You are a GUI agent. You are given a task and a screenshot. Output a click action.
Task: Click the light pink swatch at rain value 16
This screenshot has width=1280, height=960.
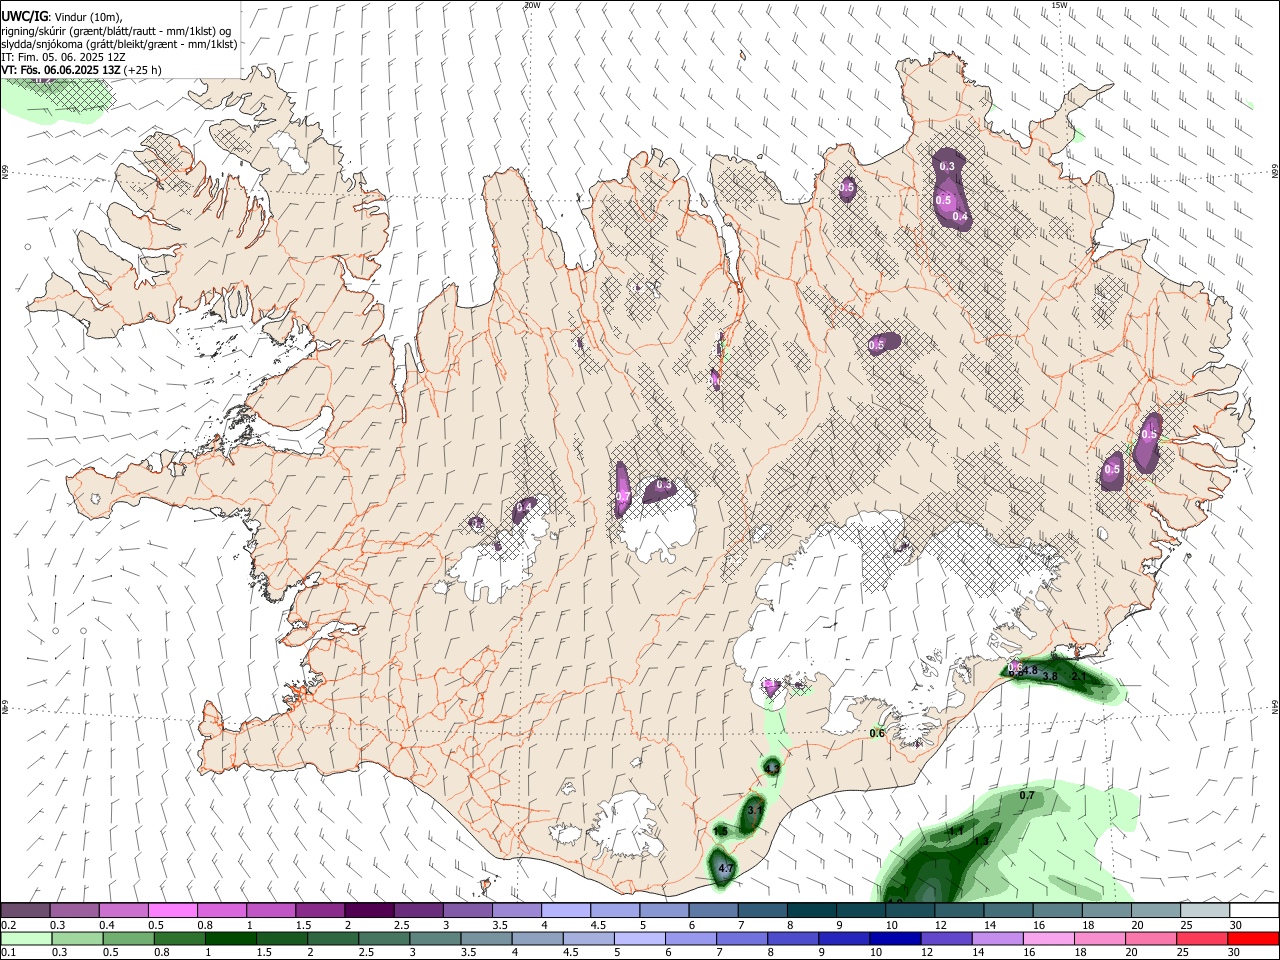[1047, 938]
